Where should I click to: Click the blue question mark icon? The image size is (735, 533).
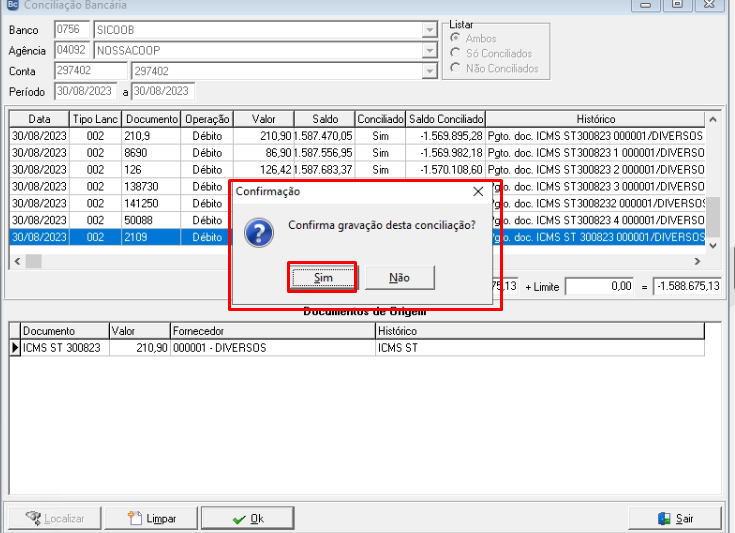coord(259,233)
